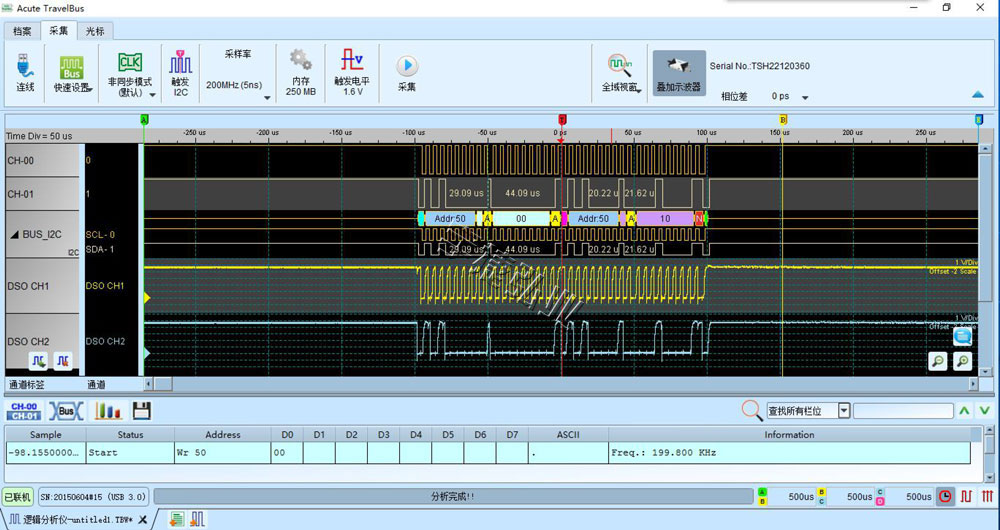Open the 内存 250 MB memory setting
1000x530 pixels.
pos(300,73)
